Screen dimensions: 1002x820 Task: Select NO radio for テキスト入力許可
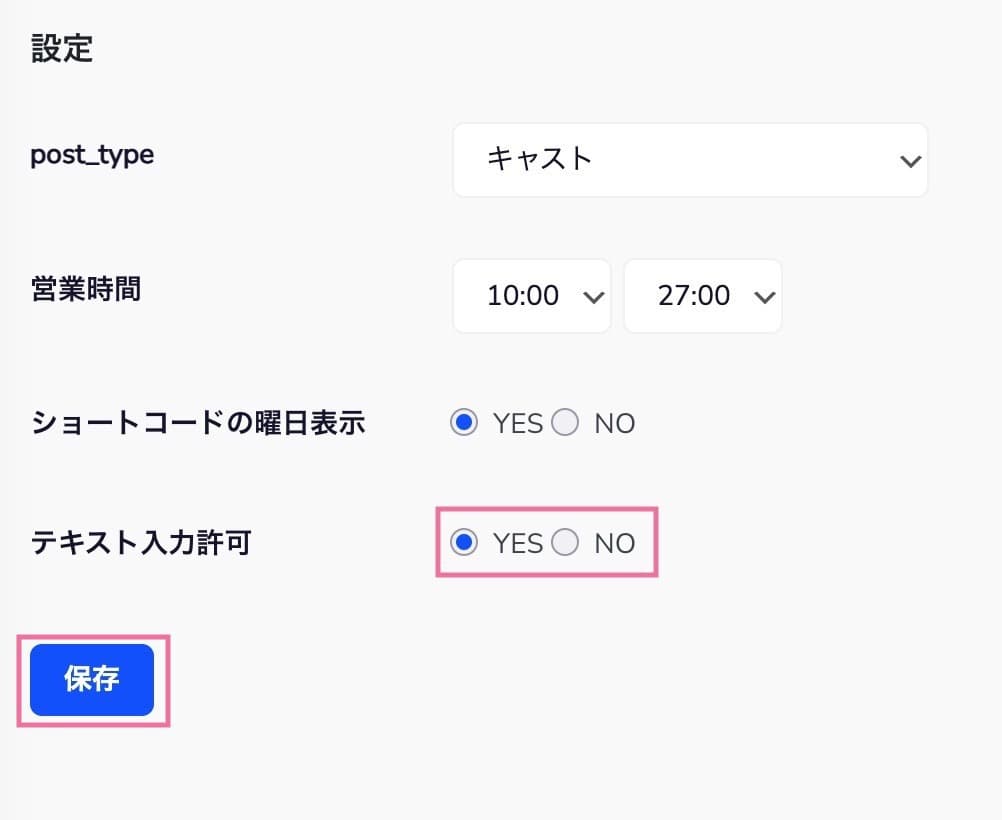(x=566, y=543)
